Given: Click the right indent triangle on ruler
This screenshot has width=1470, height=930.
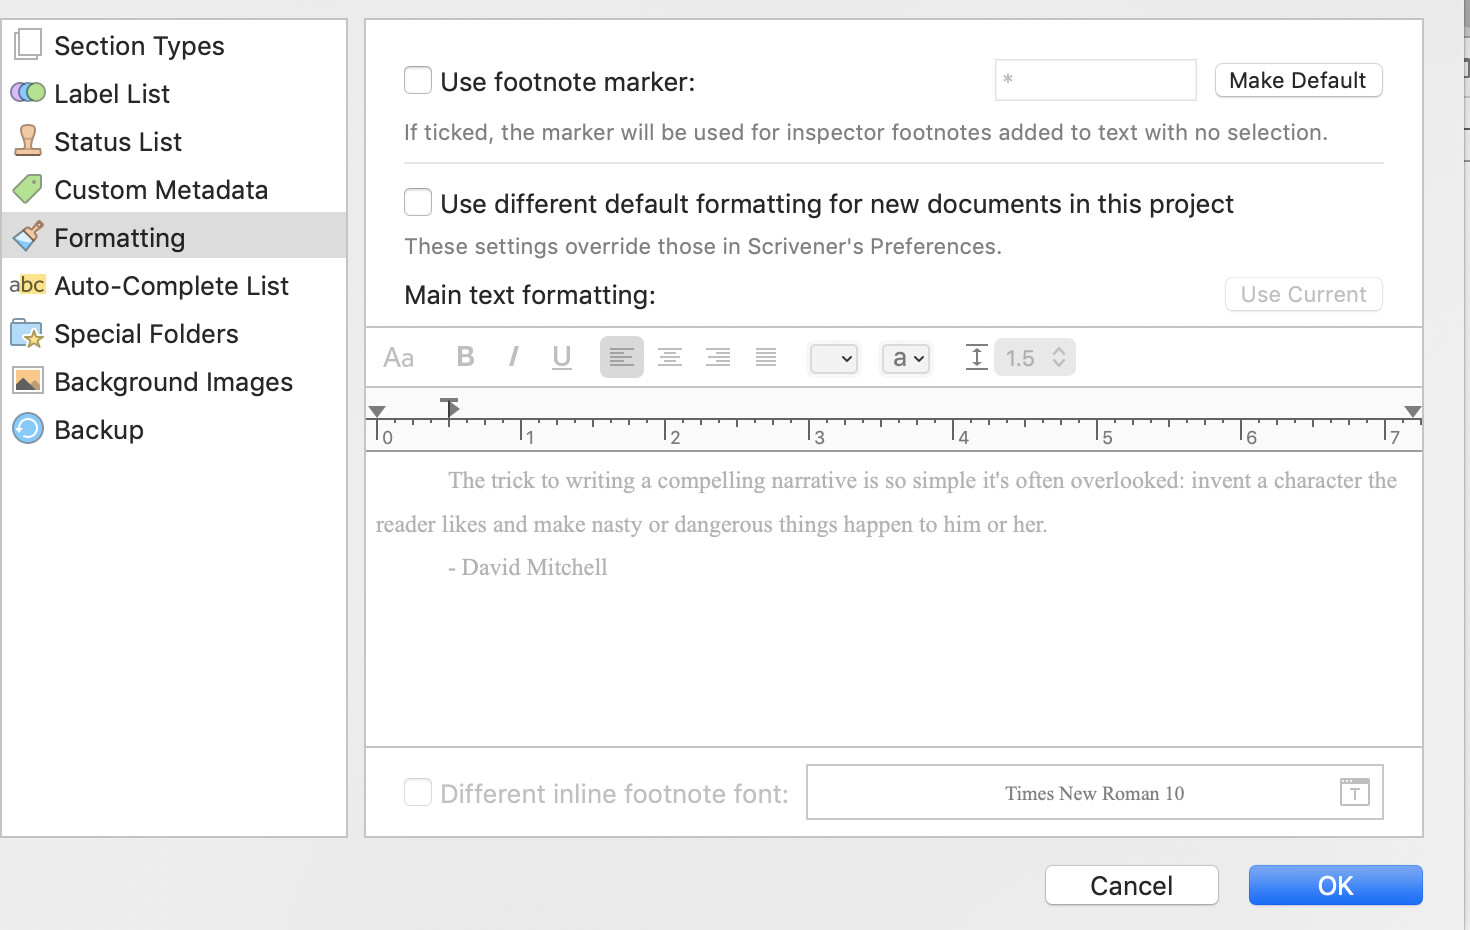Looking at the screenshot, I should click(x=1412, y=412).
